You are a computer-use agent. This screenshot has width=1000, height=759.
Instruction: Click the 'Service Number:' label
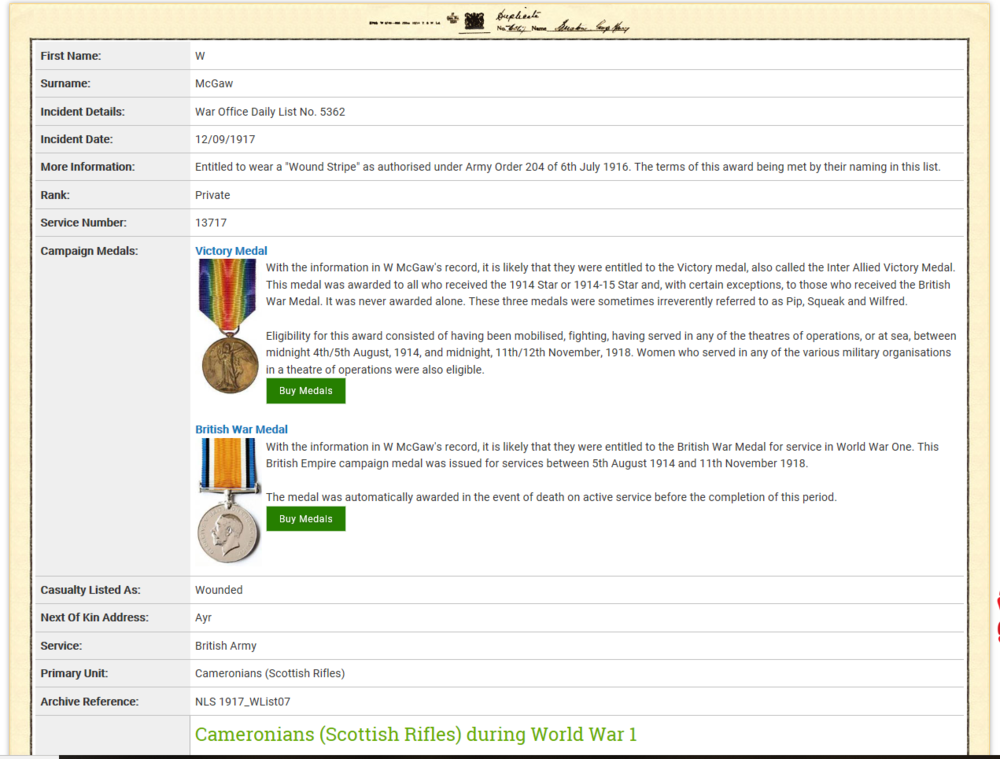point(84,223)
